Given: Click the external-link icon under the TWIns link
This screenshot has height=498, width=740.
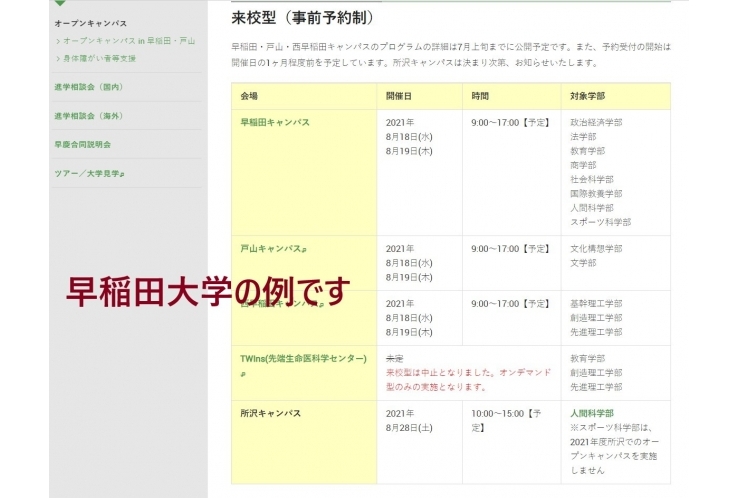Looking at the screenshot, I should 243,374.
